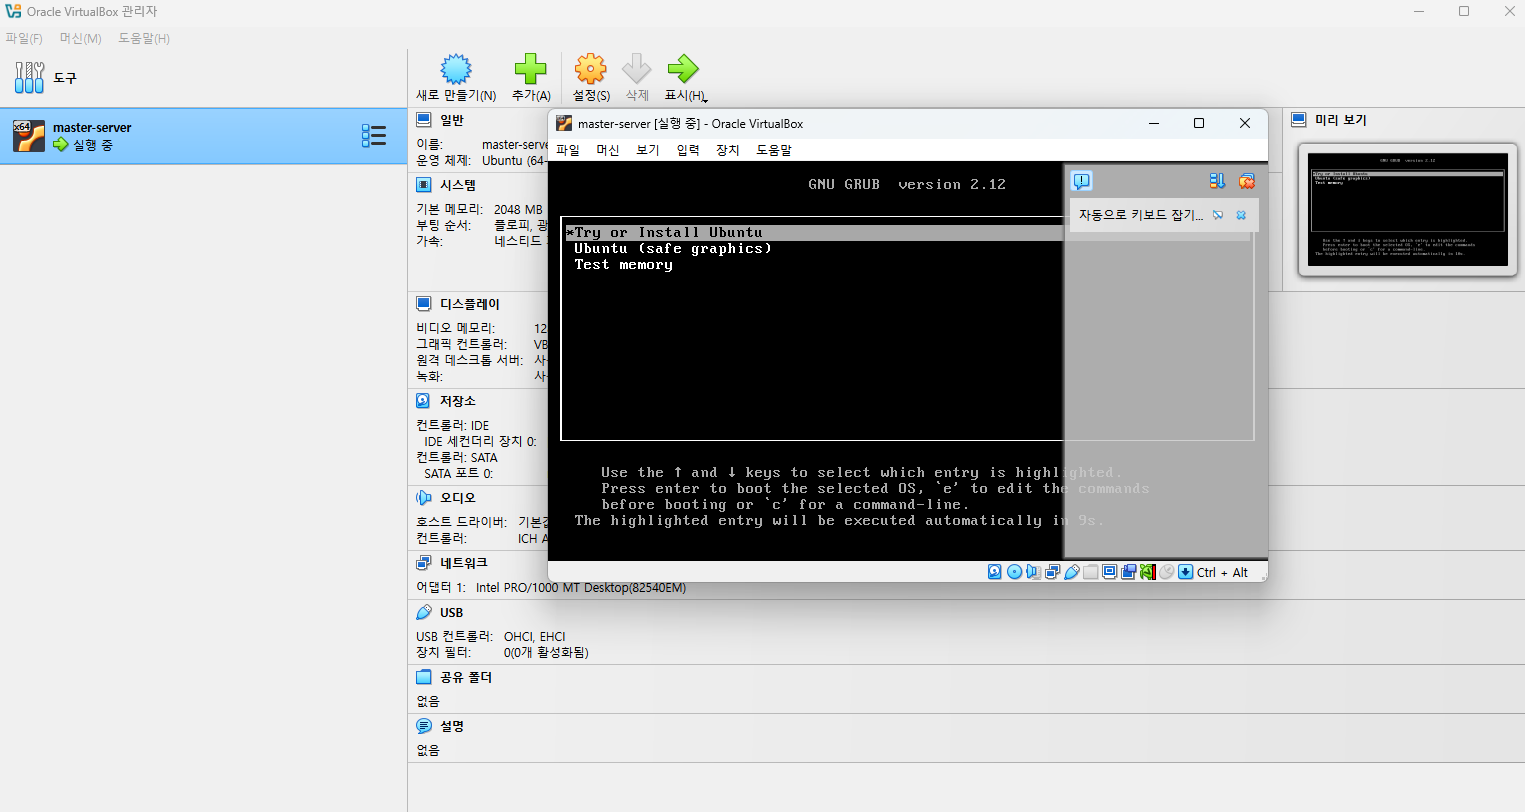Image resolution: width=1525 pixels, height=812 pixels.
Task: Click the 오디오 speaker icon
Action: tap(424, 498)
